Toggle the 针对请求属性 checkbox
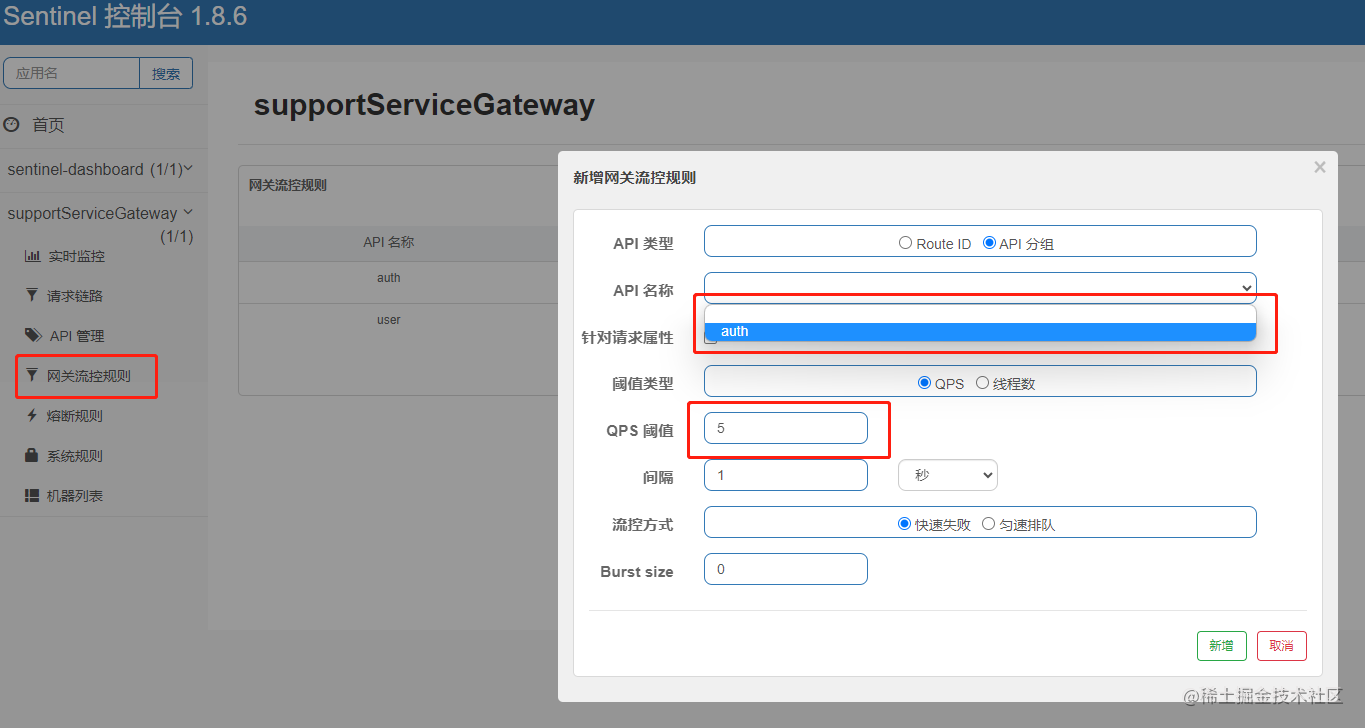Image resolution: width=1365 pixels, height=728 pixels. (x=710, y=338)
